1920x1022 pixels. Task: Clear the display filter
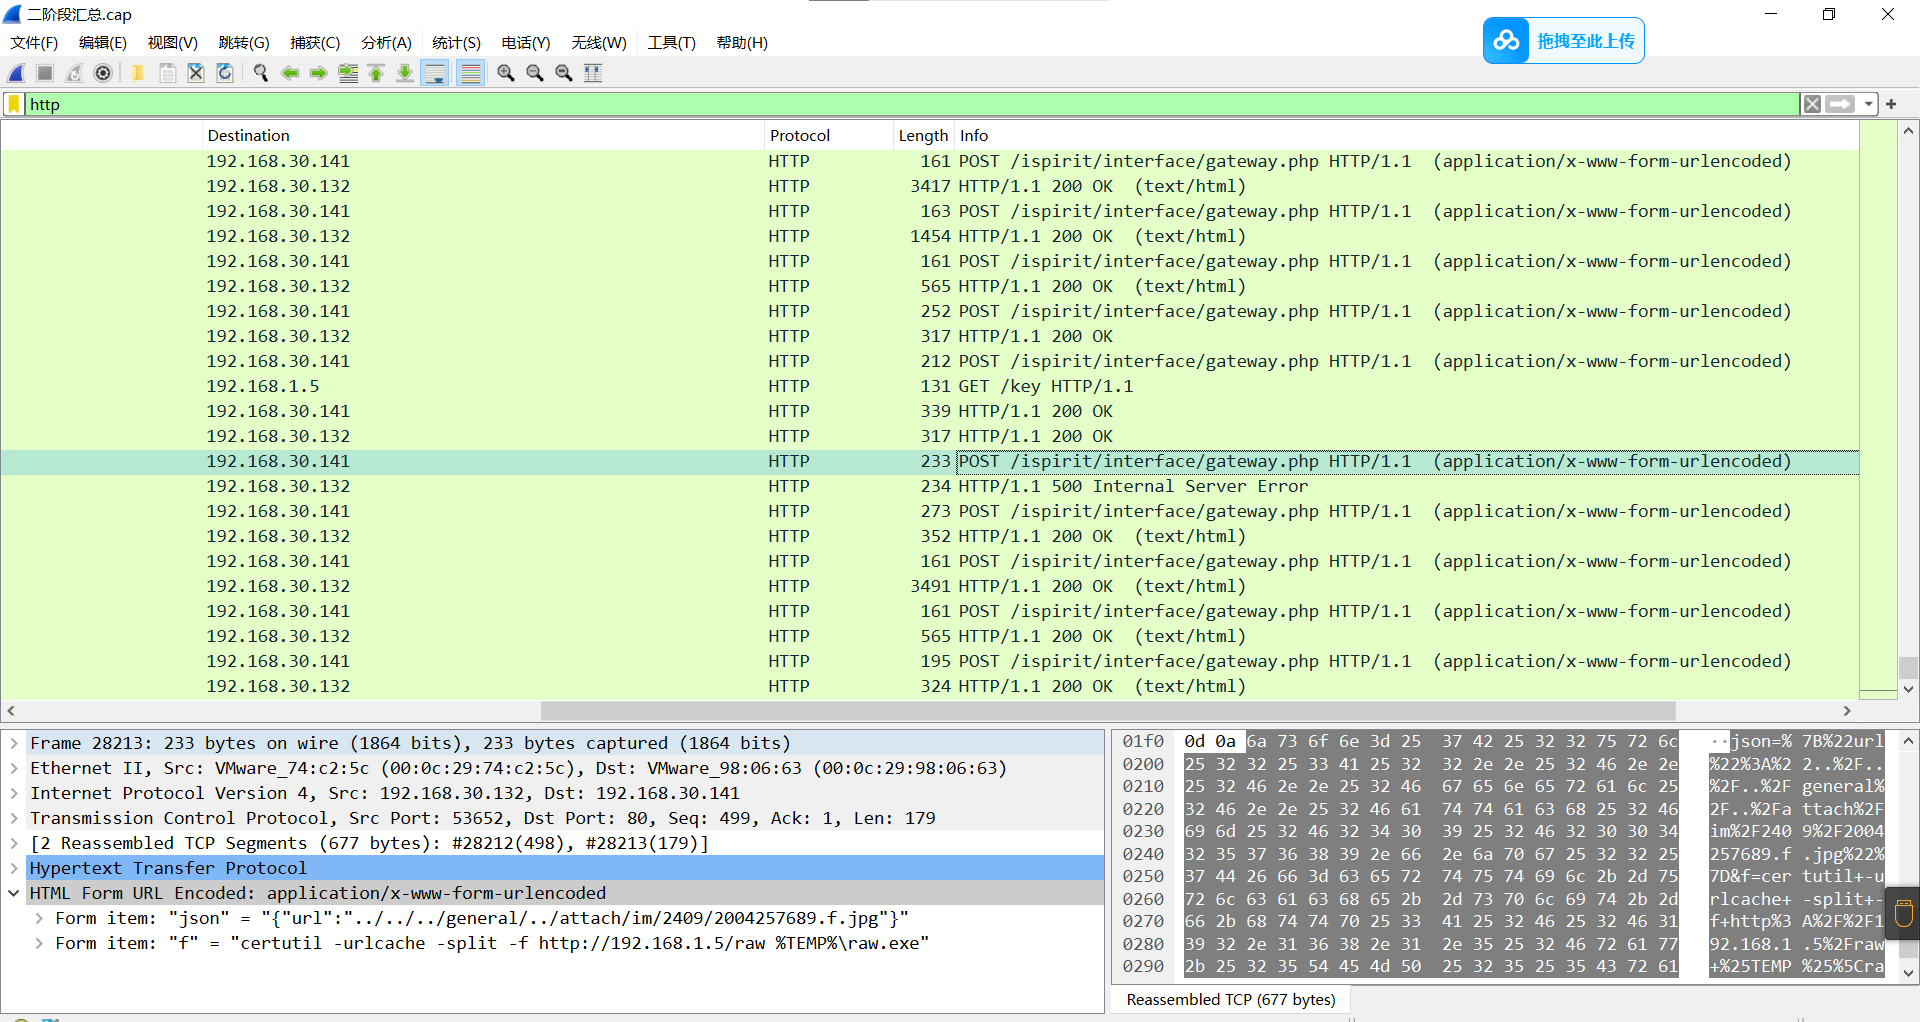[1812, 104]
